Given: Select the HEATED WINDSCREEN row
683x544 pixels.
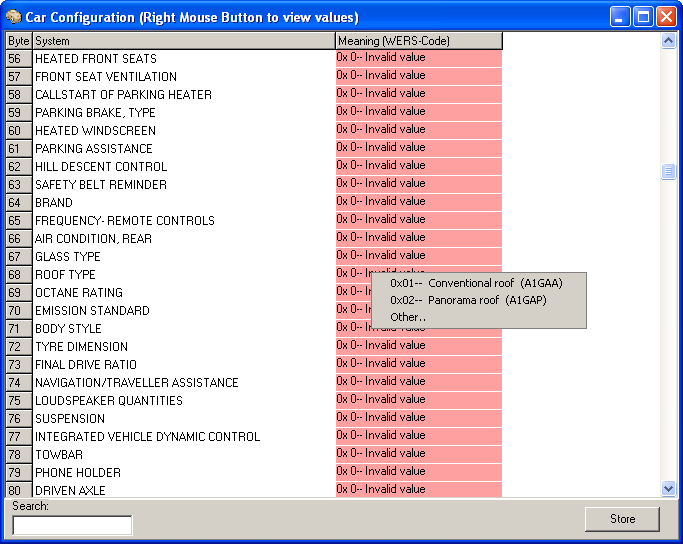Looking at the screenshot, I should [x=95, y=131].
